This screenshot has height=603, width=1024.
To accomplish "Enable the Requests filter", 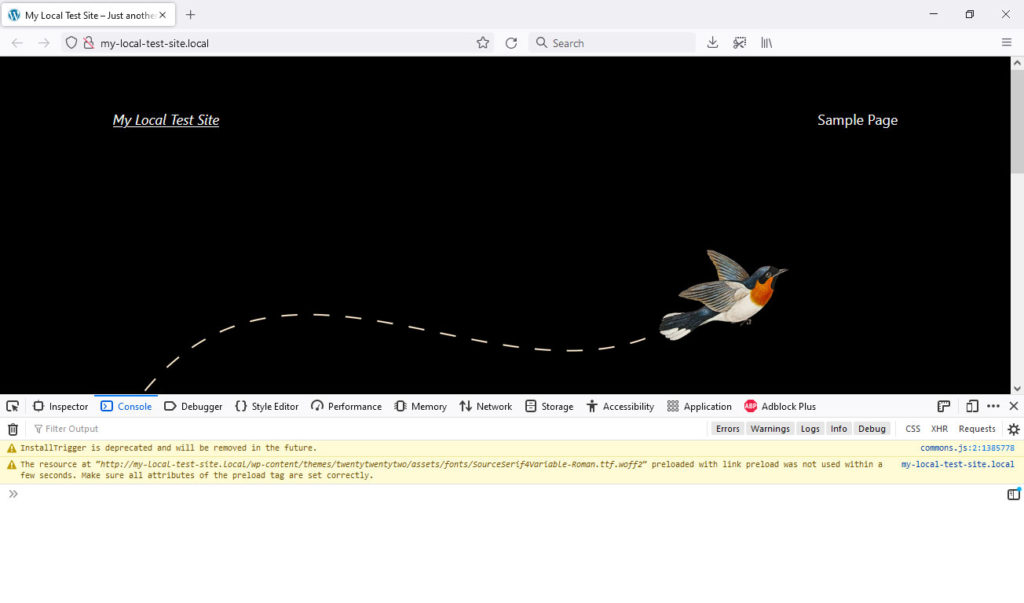I will [977, 429].
